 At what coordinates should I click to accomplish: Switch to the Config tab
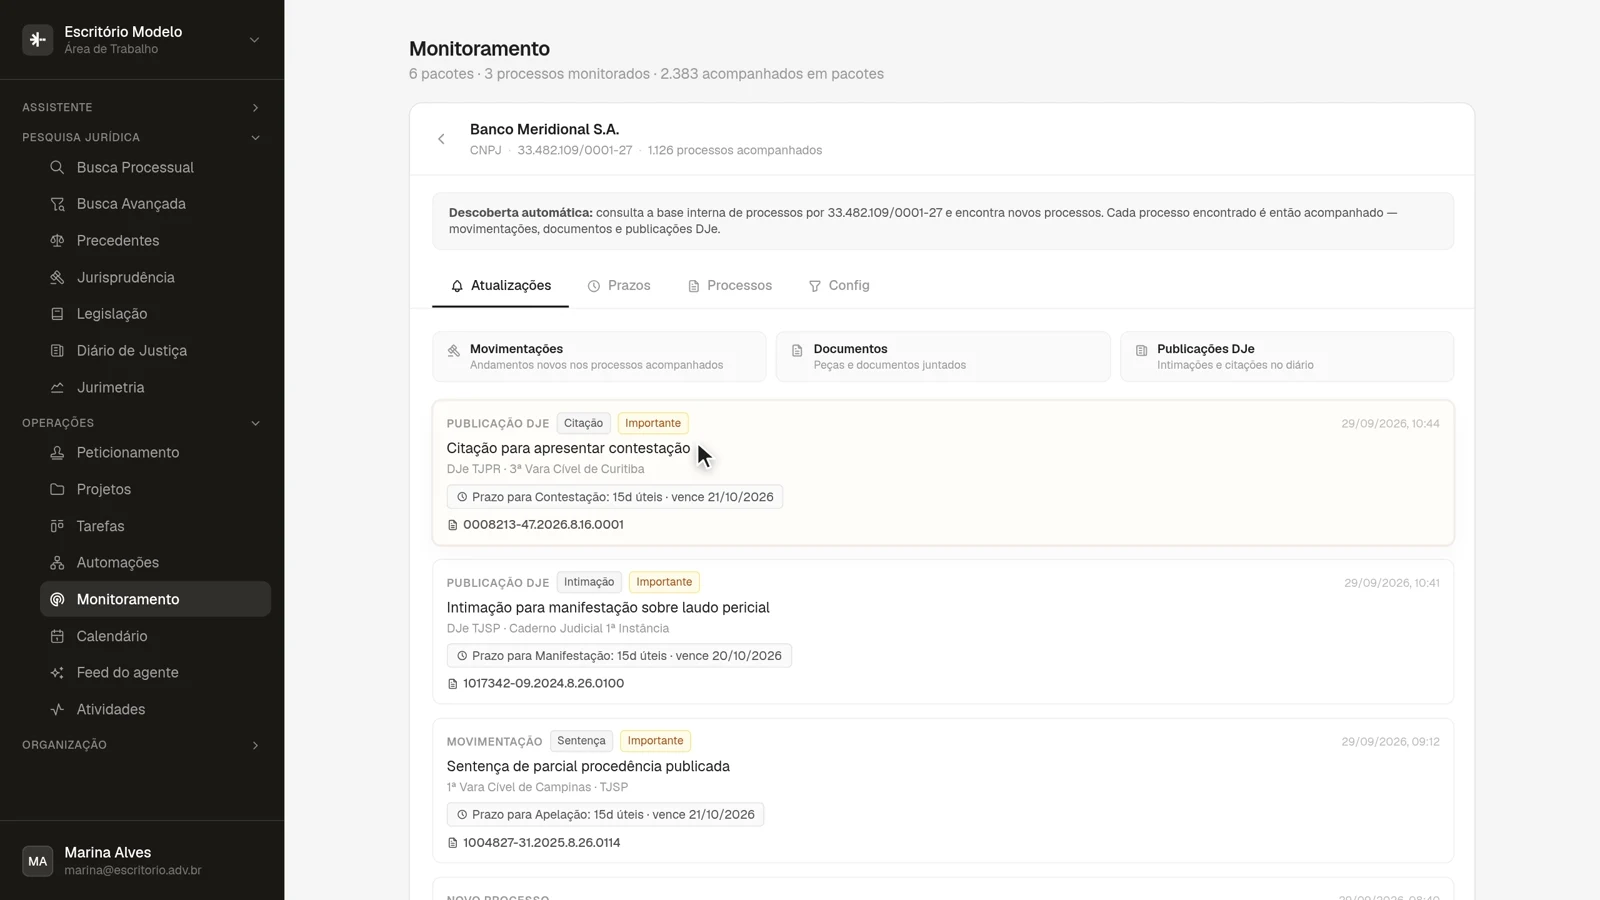pyautogui.click(x=839, y=286)
